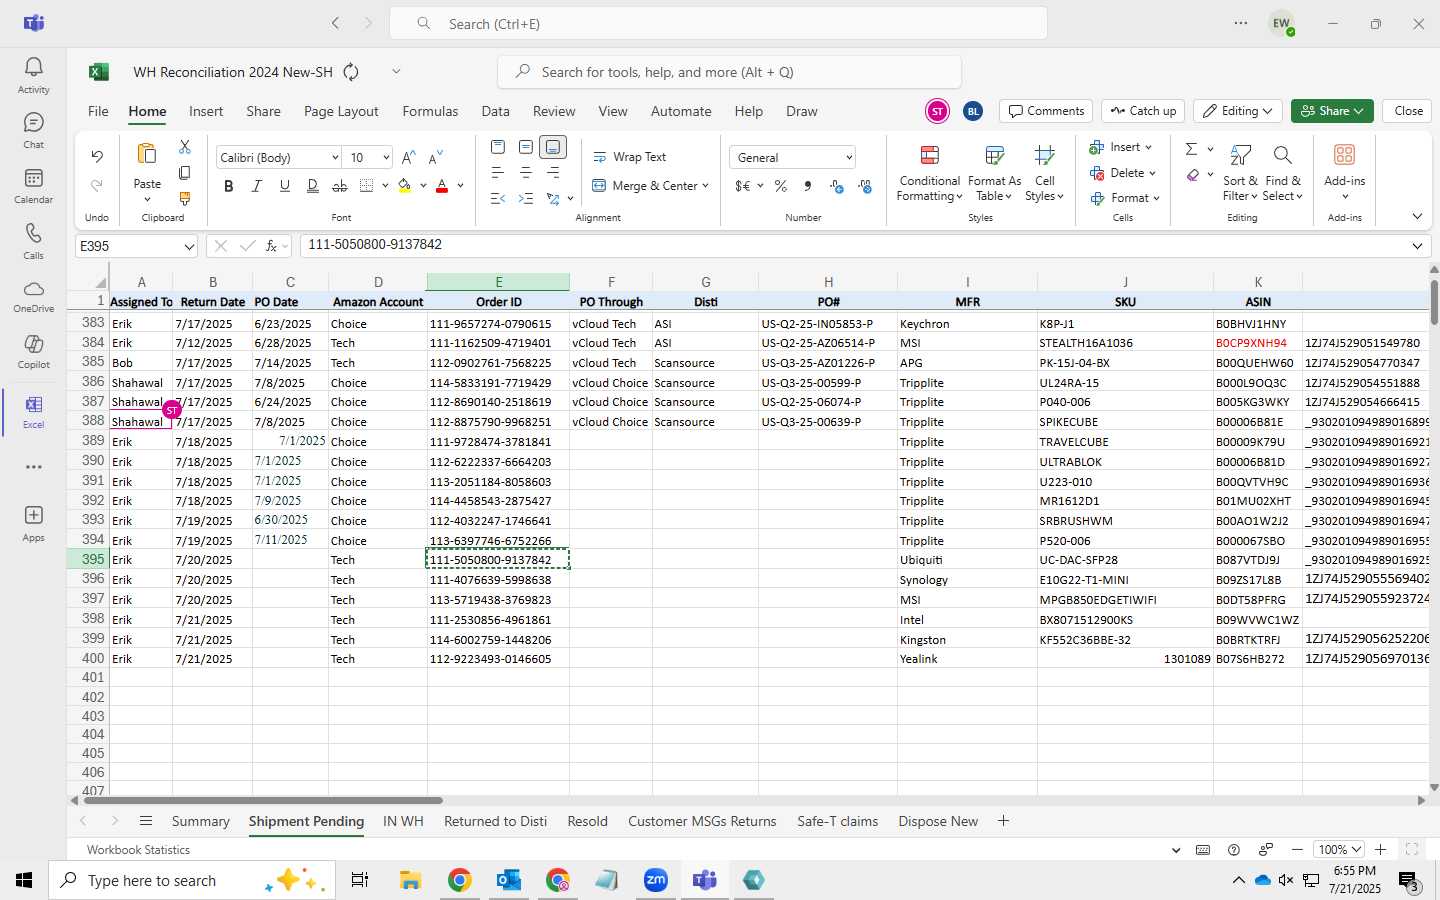Increase font size icon
Viewport: 1440px width, 900px height.
pyautogui.click(x=408, y=158)
